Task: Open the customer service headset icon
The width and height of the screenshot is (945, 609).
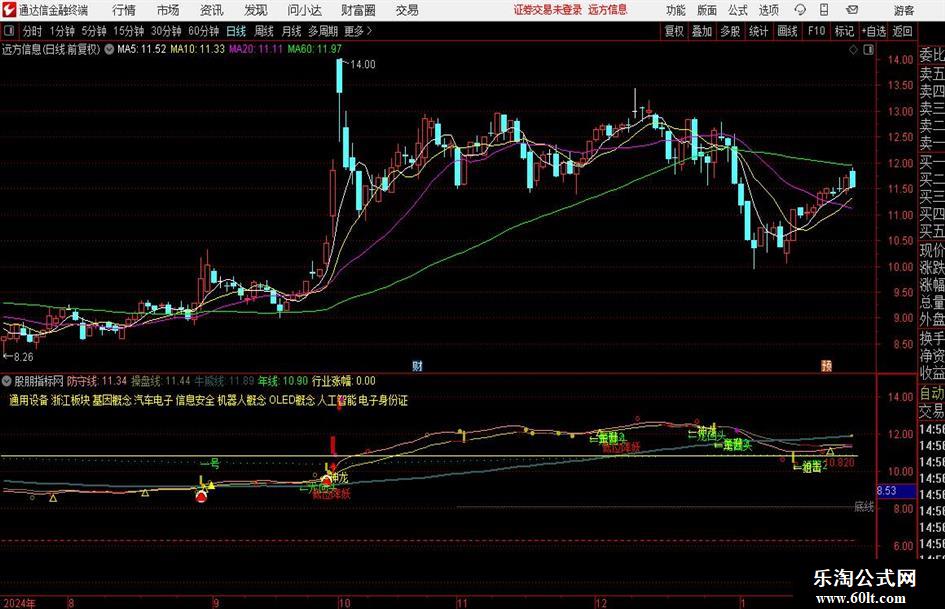Action: (800, 10)
